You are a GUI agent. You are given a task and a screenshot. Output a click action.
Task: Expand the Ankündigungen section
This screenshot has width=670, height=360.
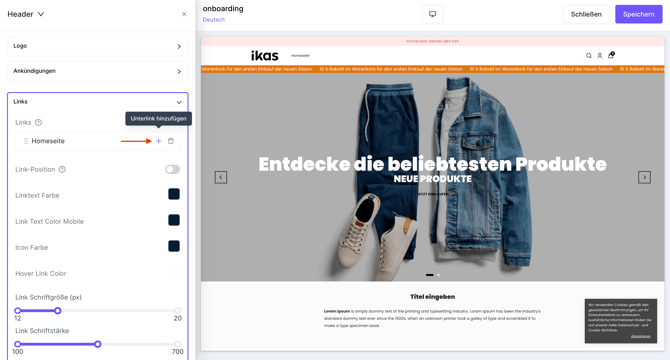97,71
